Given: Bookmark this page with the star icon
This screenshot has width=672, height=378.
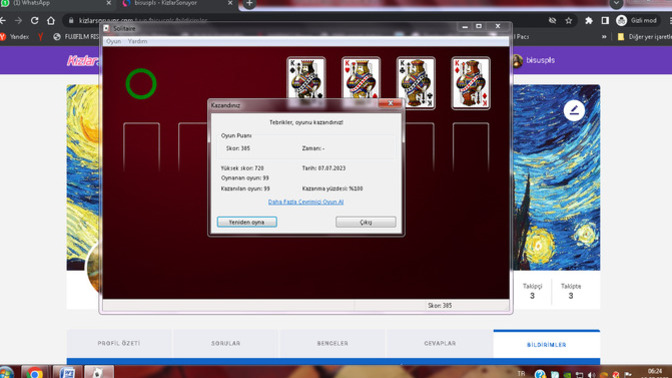Looking at the screenshot, I should [x=569, y=20].
